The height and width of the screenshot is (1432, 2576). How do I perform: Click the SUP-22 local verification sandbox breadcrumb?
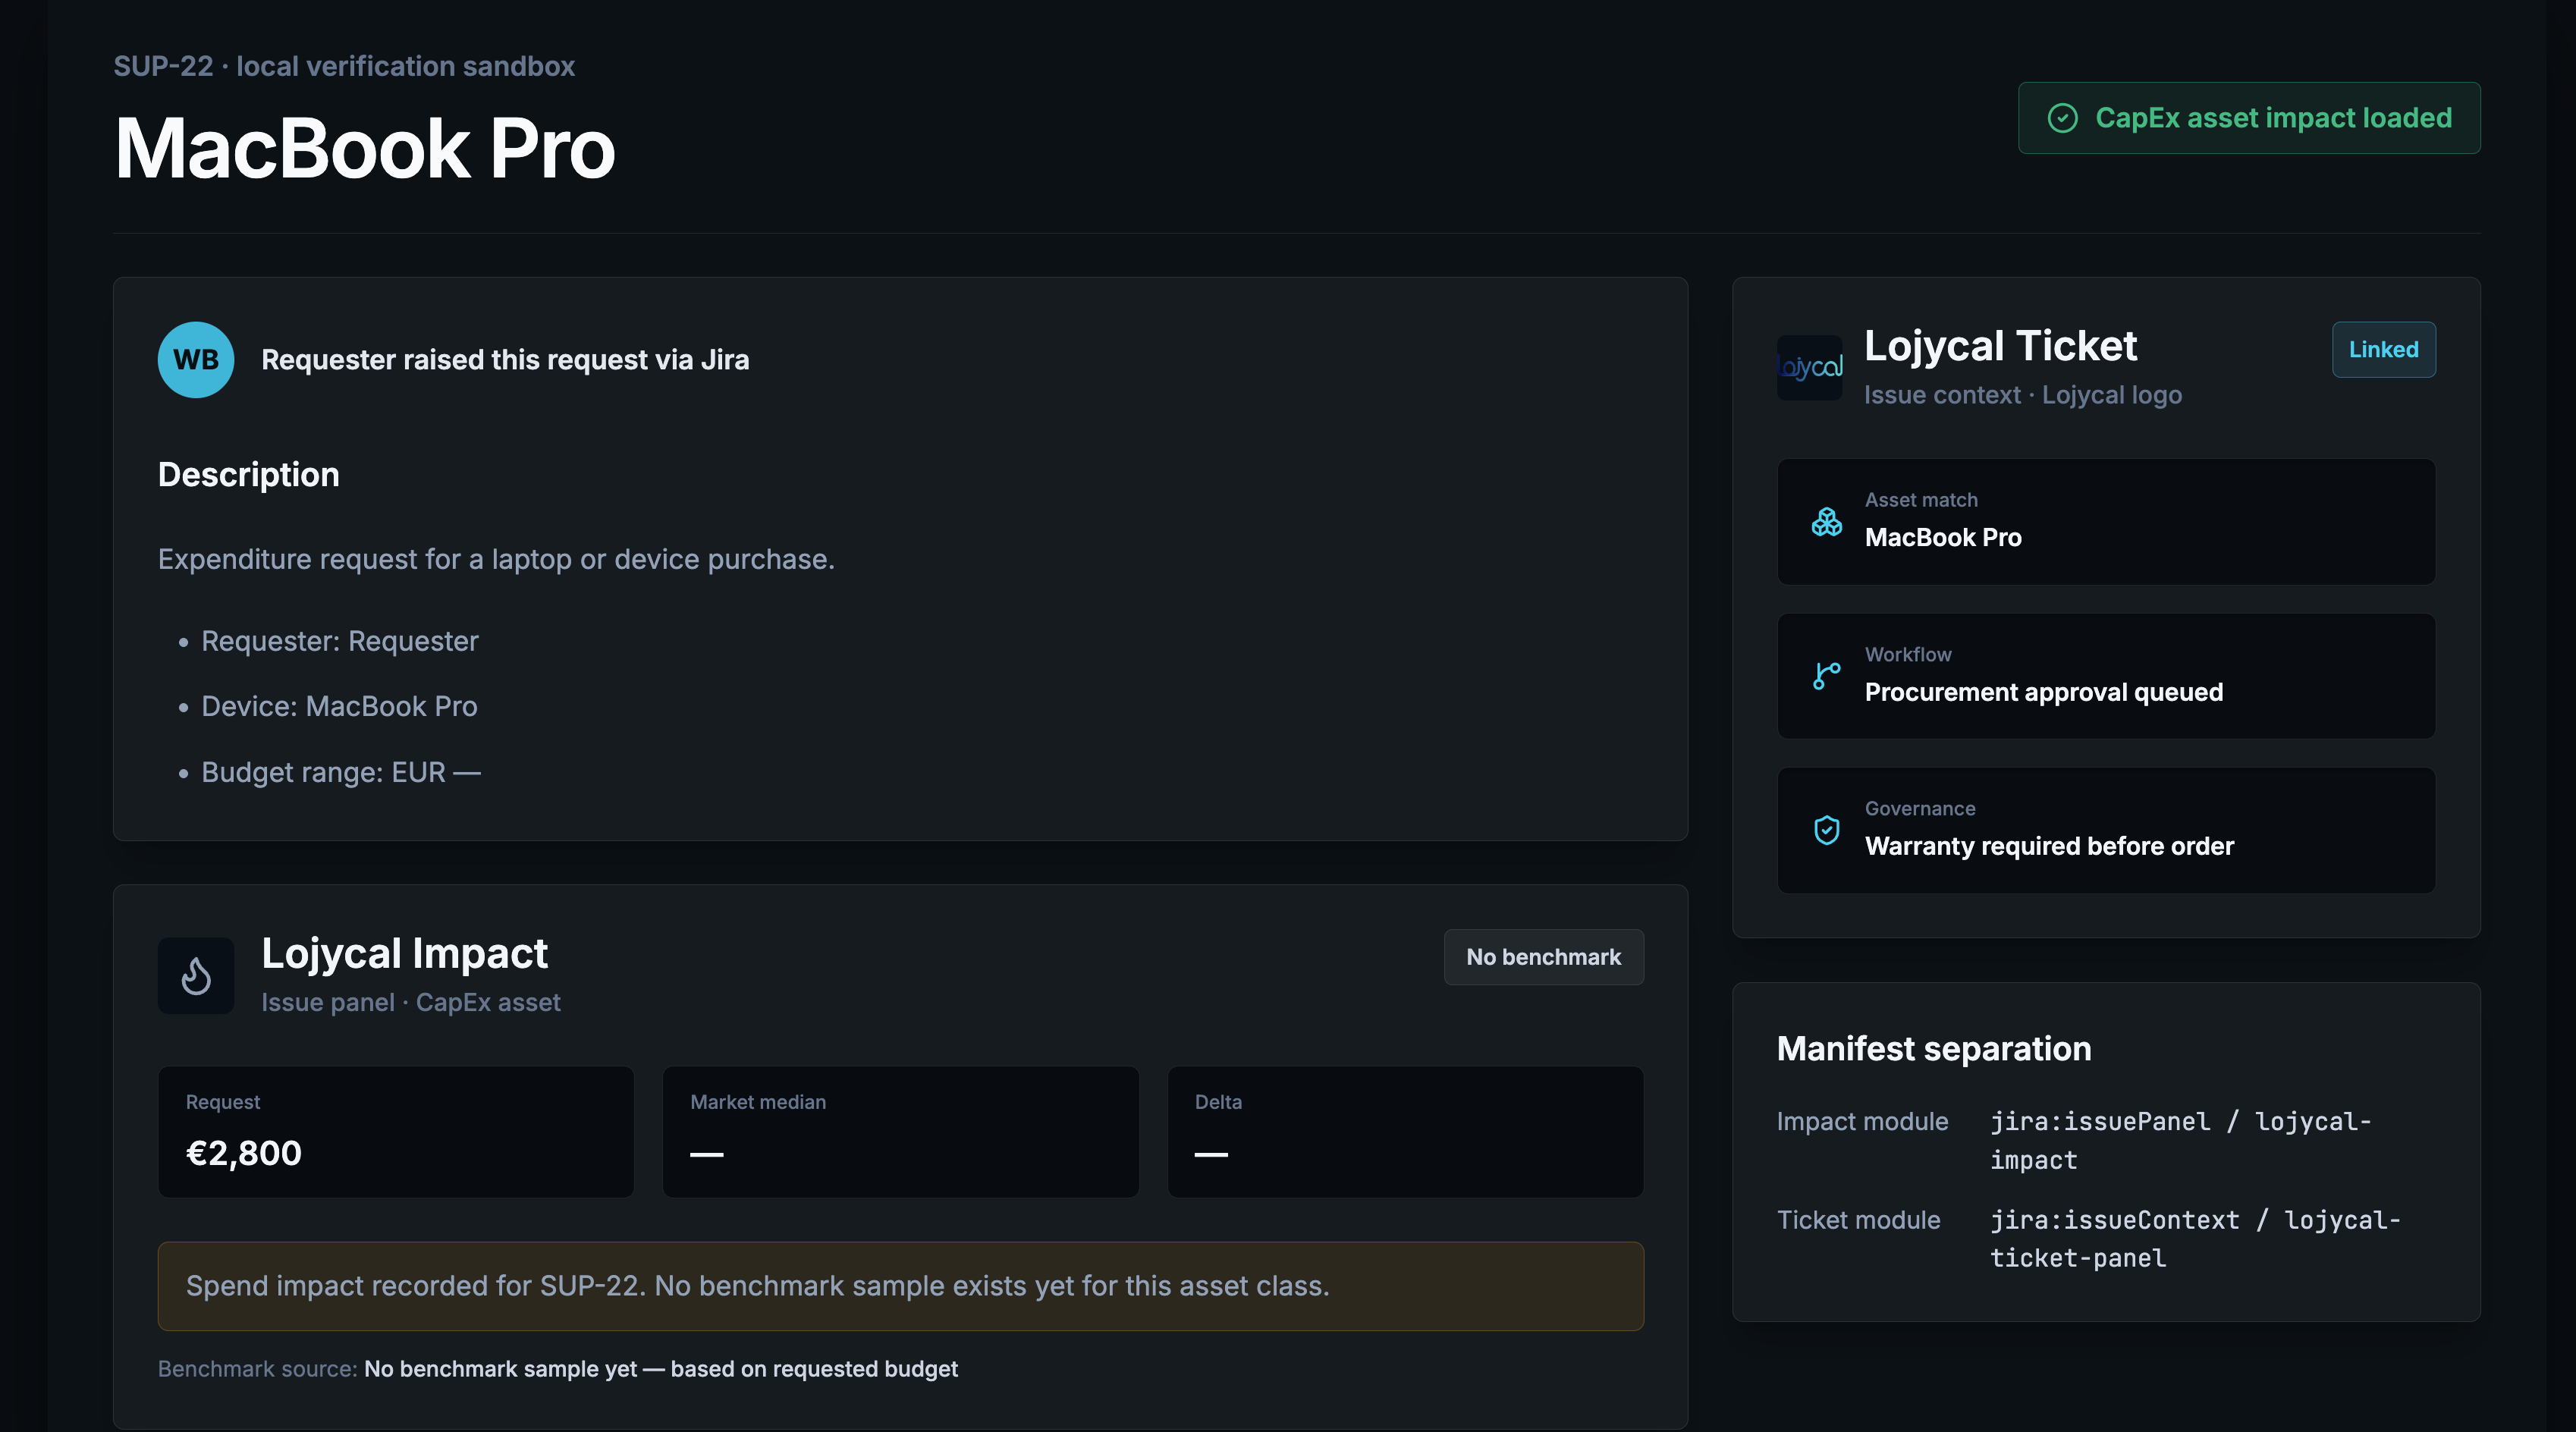tap(344, 66)
